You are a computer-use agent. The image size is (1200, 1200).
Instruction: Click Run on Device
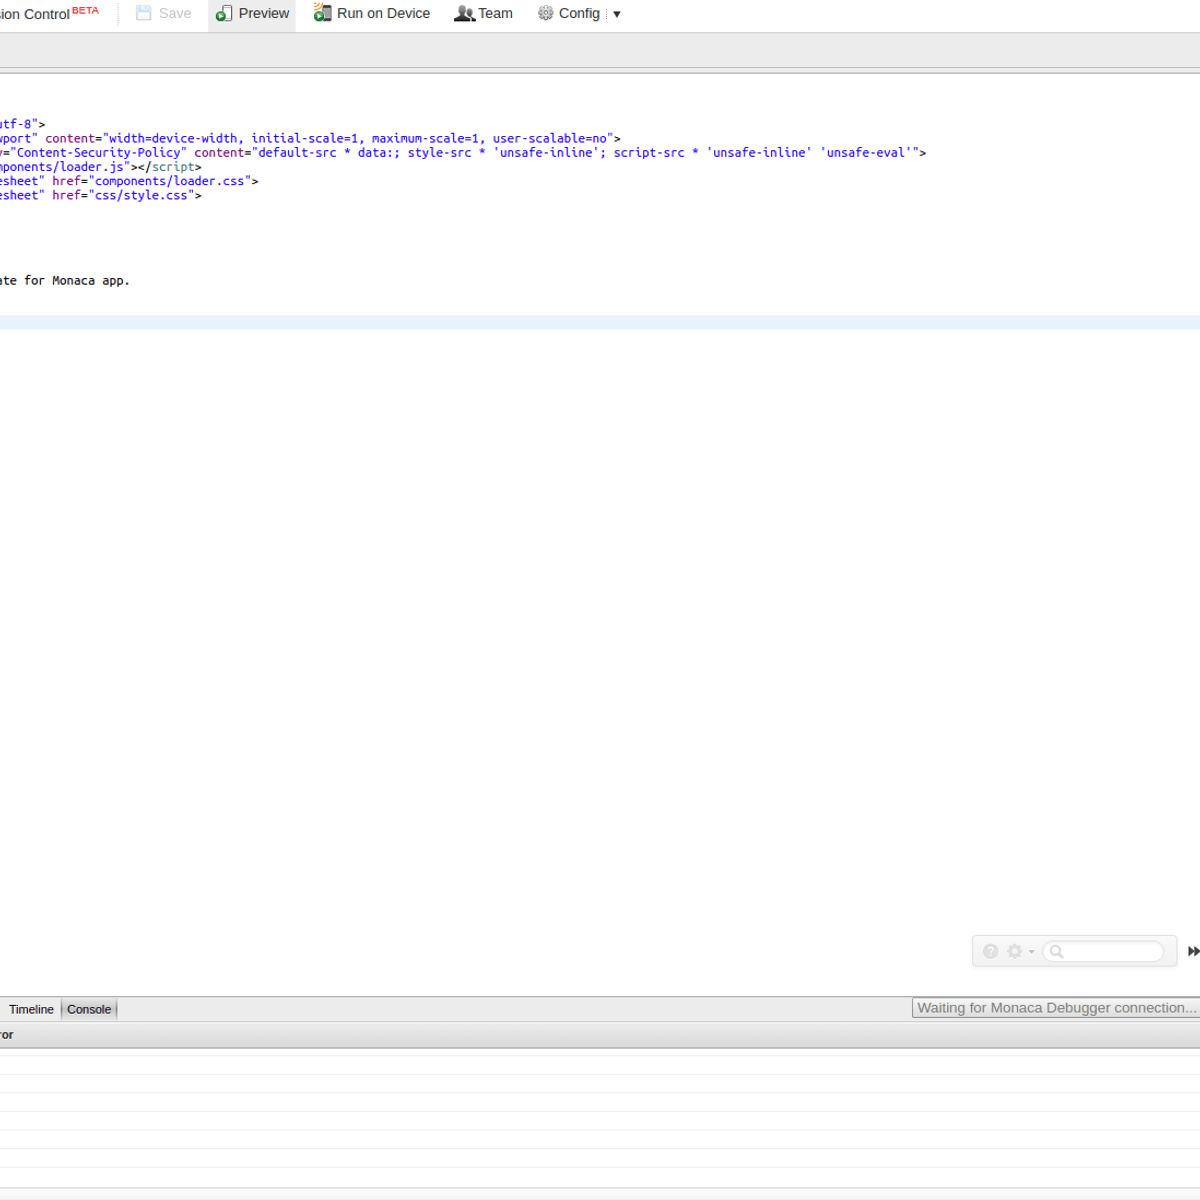tap(372, 14)
